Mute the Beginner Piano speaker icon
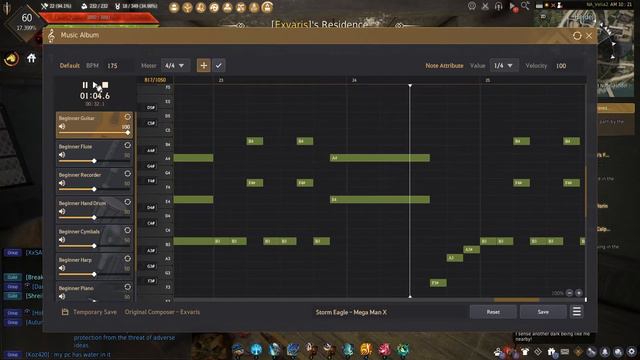 [62, 296]
